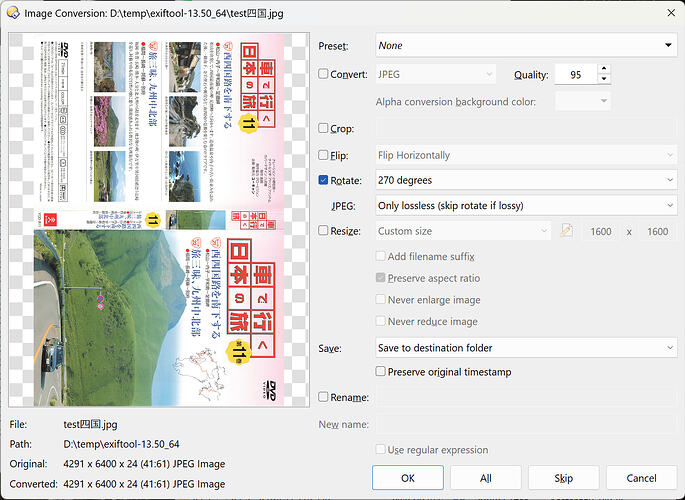685x500 pixels.
Task: Enable the Flip checkbox
Action: (323, 155)
